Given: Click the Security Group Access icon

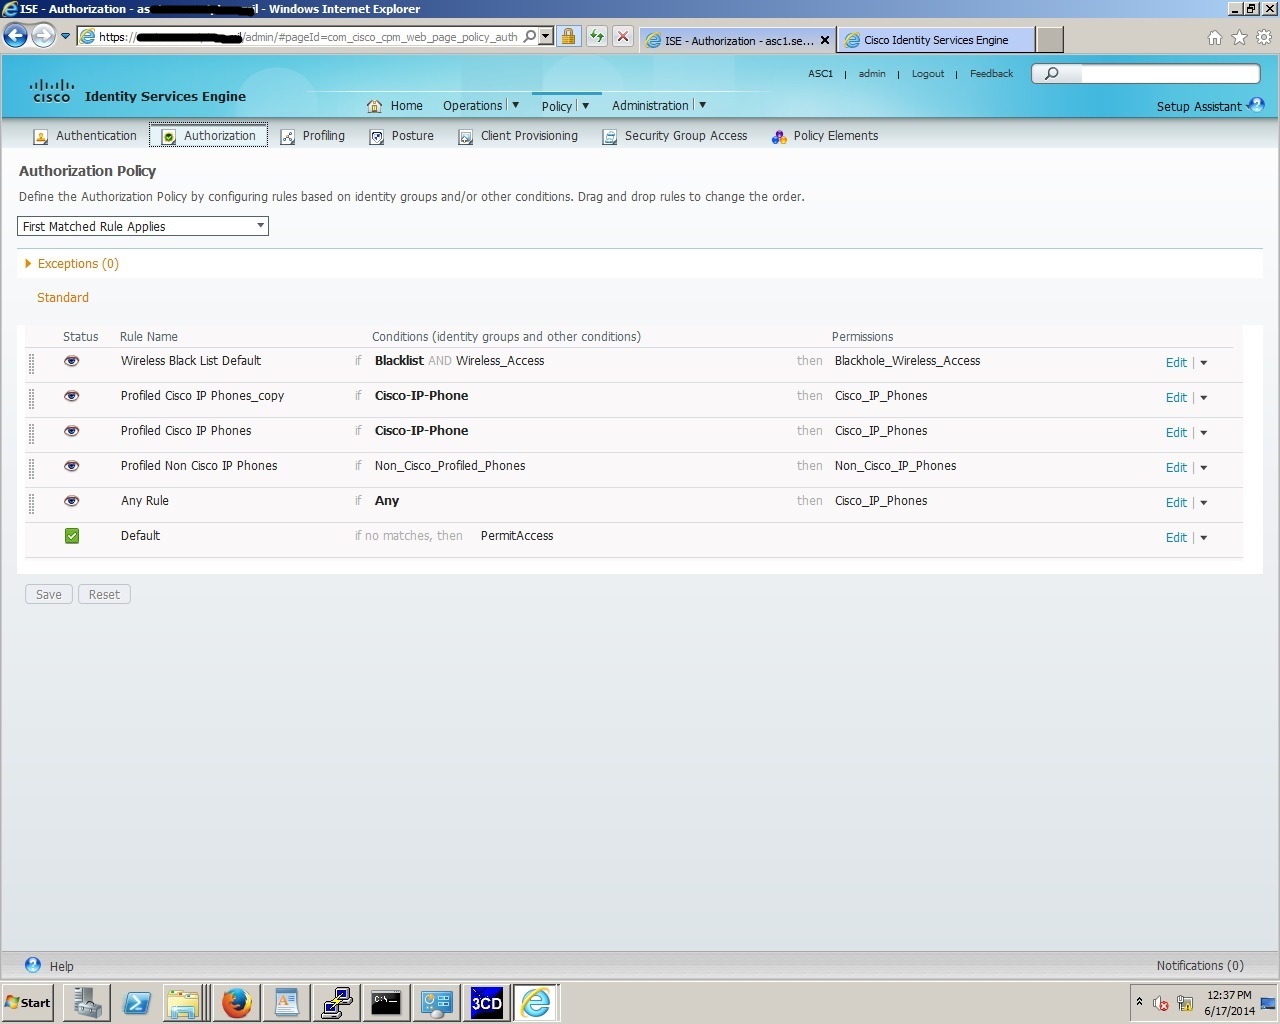Looking at the screenshot, I should (610, 137).
